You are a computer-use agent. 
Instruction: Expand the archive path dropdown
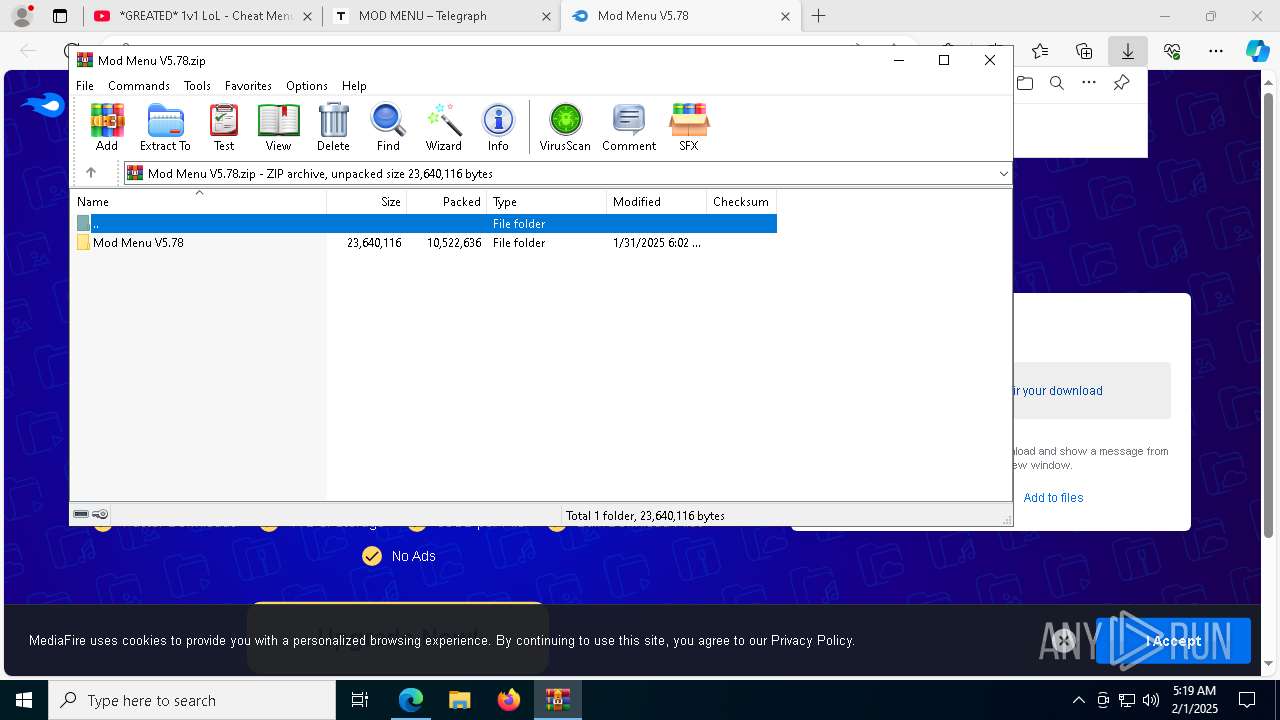tap(1003, 174)
